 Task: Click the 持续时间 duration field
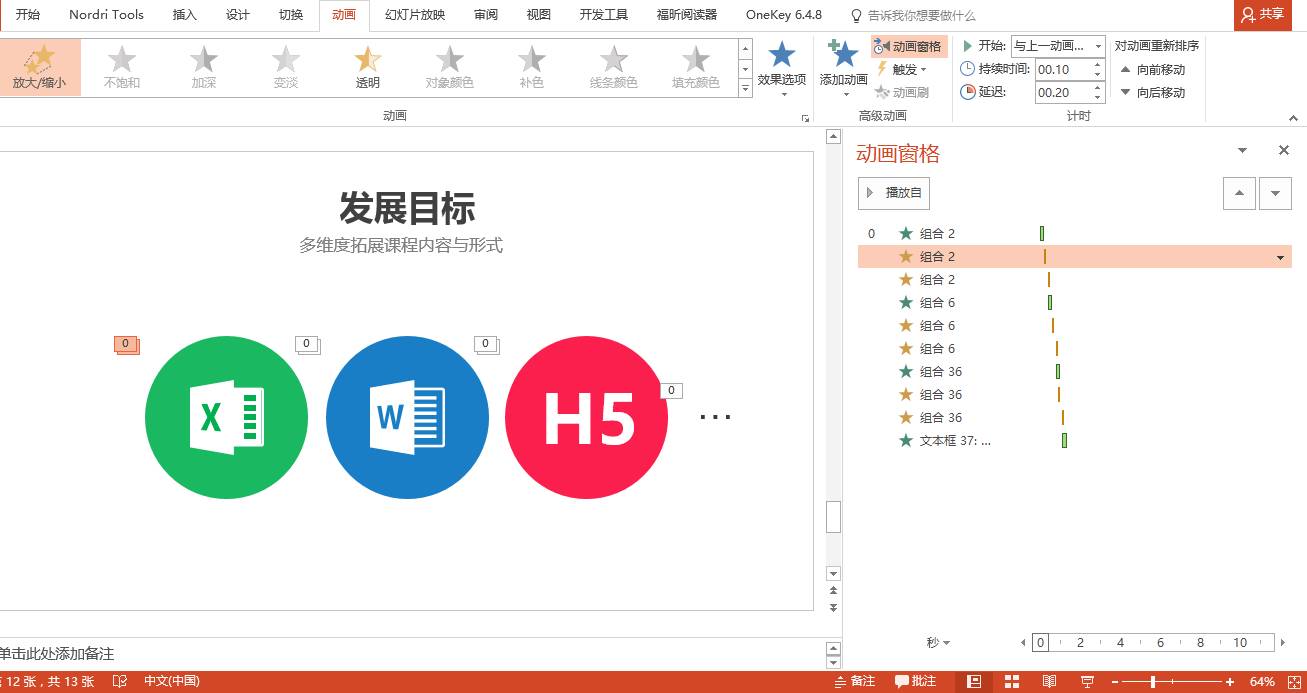click(x=1063, y=69)
